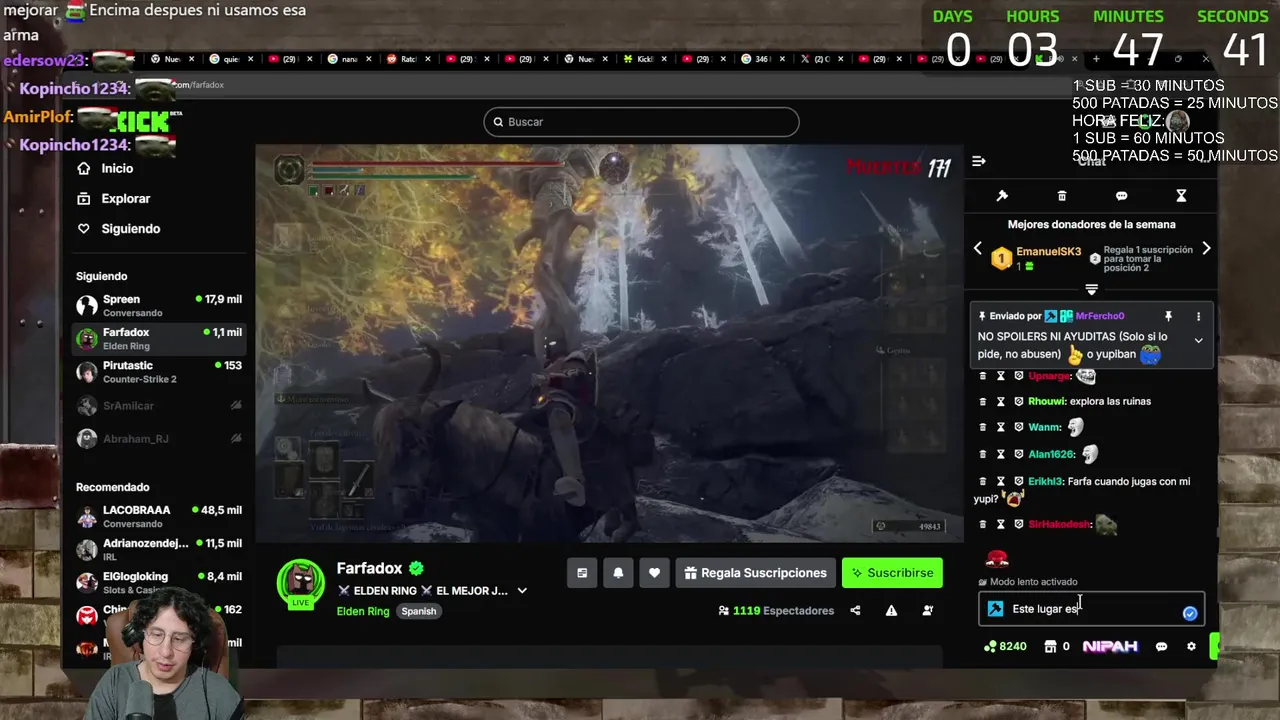Ban Alan1626 with shield icon

tap(1019, 454)
